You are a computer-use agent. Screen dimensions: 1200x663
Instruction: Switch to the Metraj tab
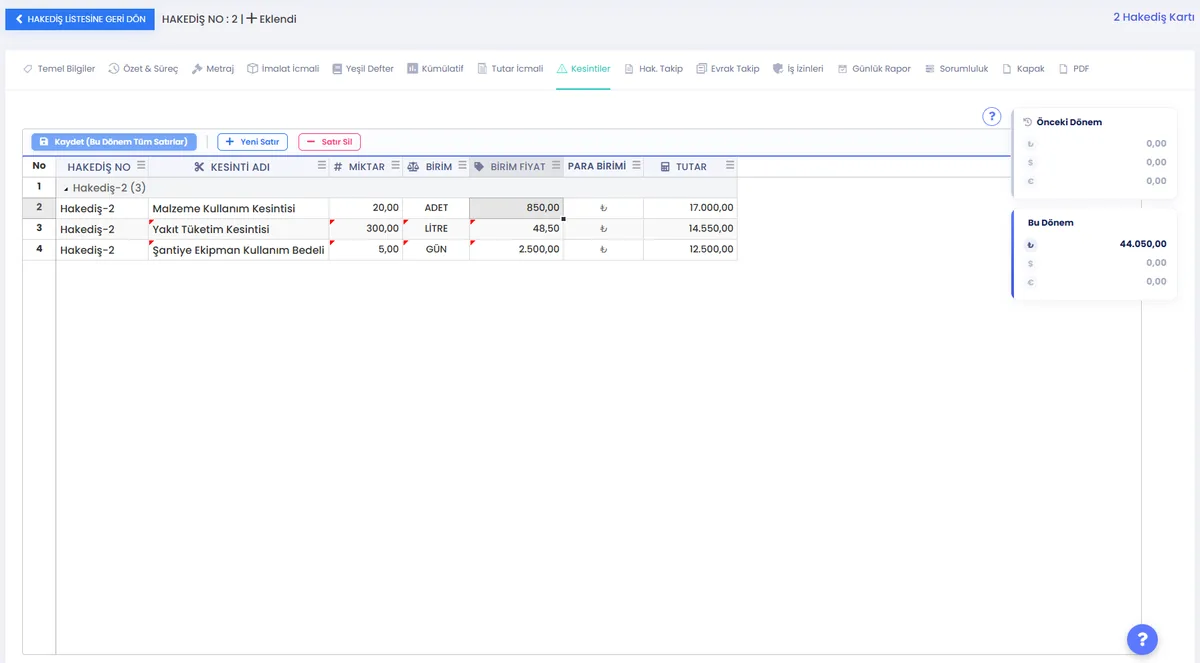213,69
